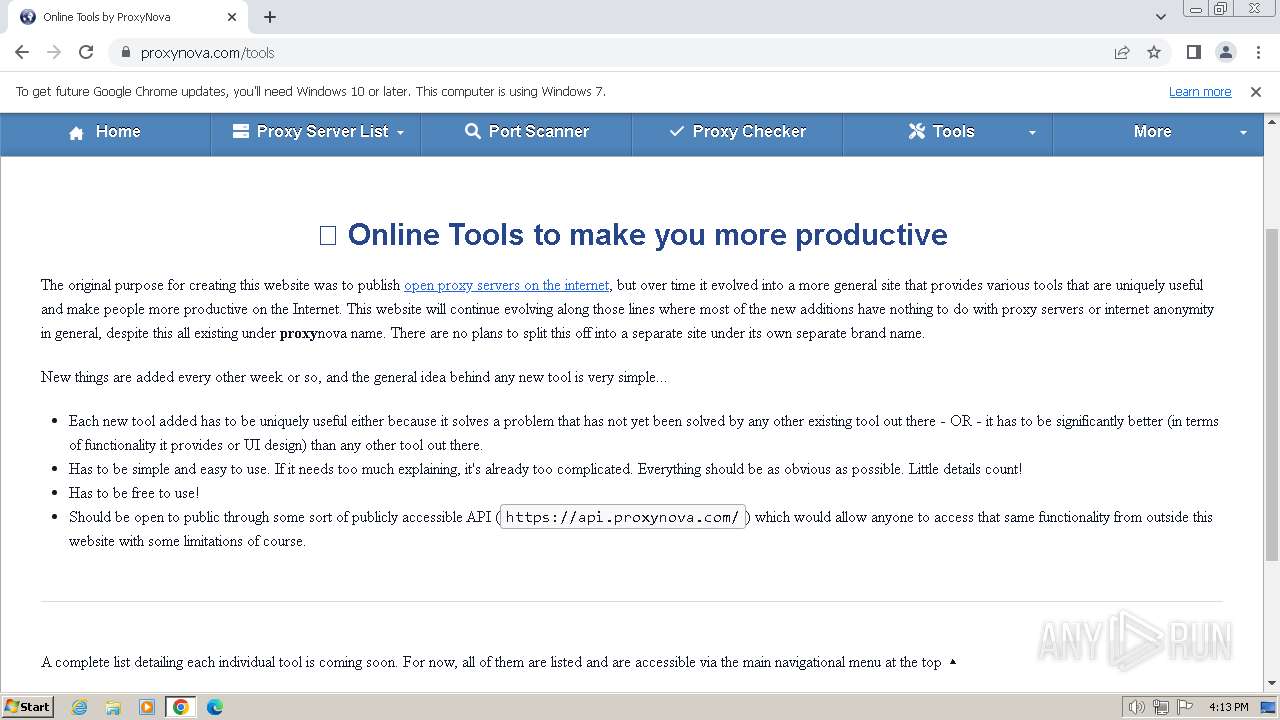Viewport: 1280px width, 720px height.
Task: Click the network tray icon
Action: click(1160, 707)
